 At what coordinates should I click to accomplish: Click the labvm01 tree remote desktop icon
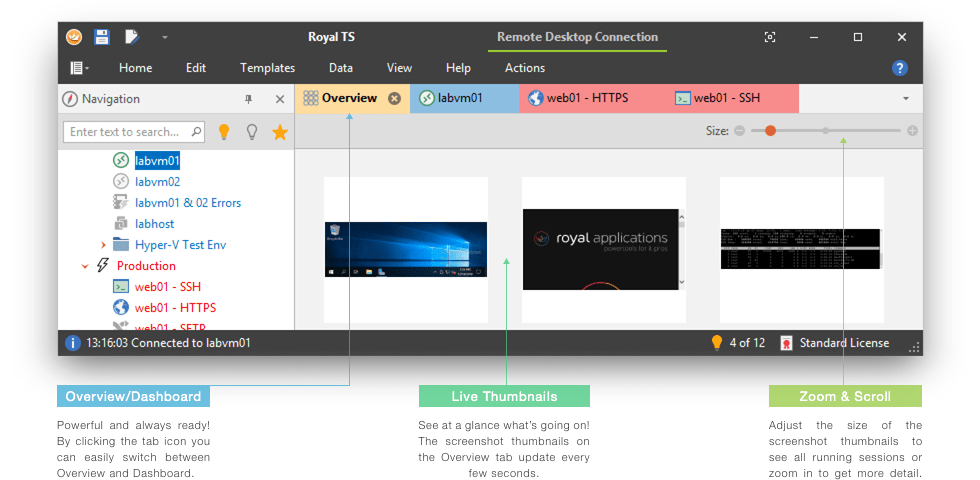pyautogui.click(x=121, y=161)
